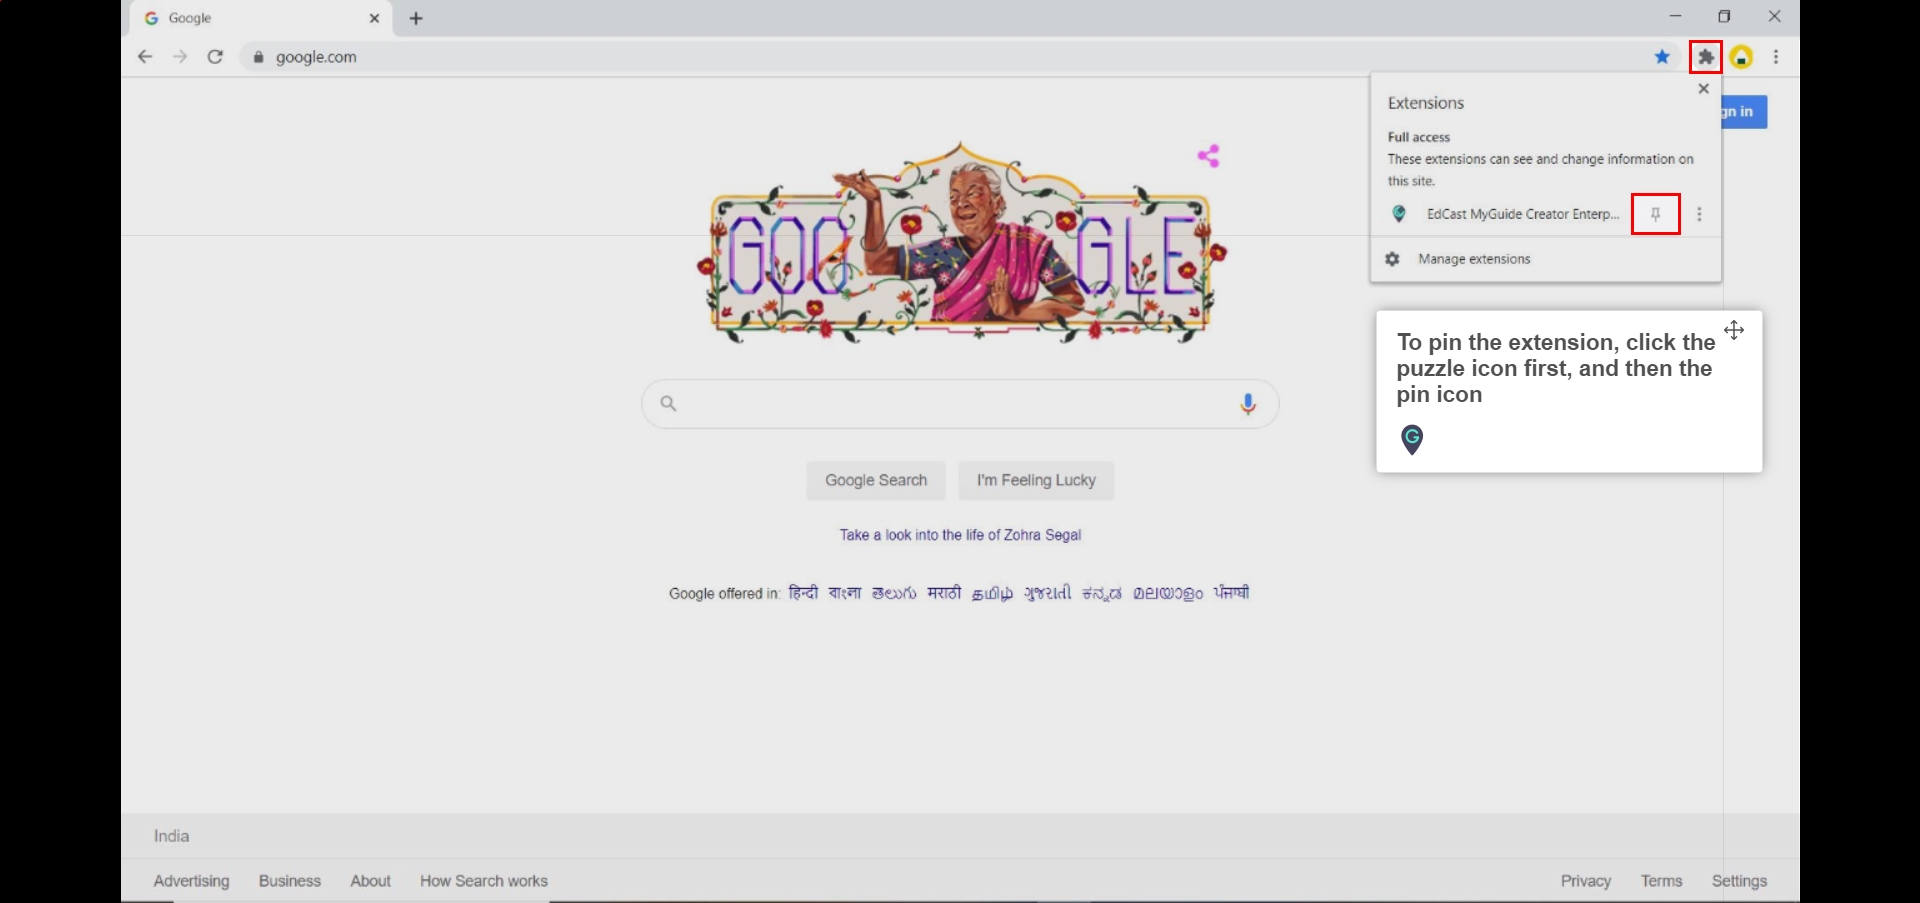Click the blue bookmark star
This screenshot has height=903, width=1920.
tap(1662, 57)
